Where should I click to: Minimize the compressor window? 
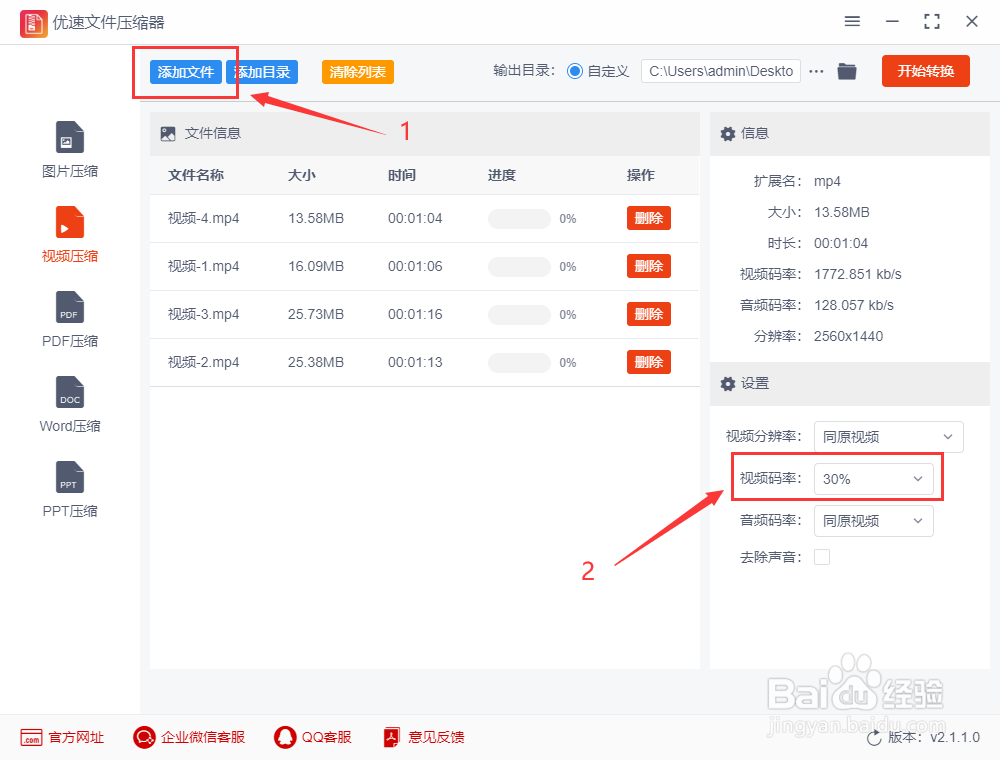tap(892, 22)
